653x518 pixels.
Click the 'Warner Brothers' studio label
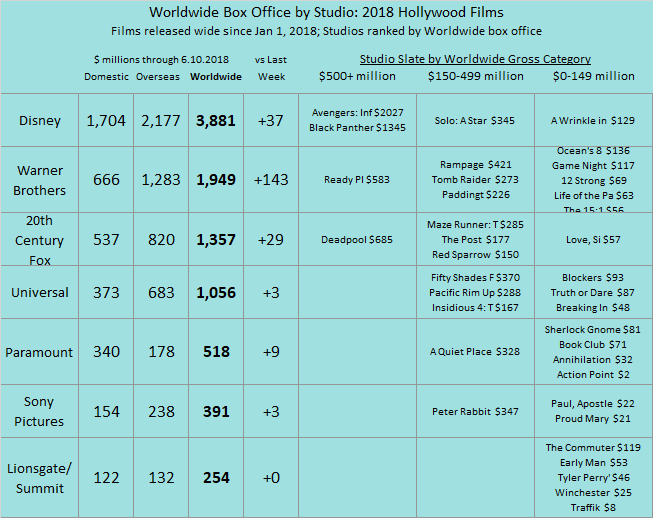coord(40,180)
